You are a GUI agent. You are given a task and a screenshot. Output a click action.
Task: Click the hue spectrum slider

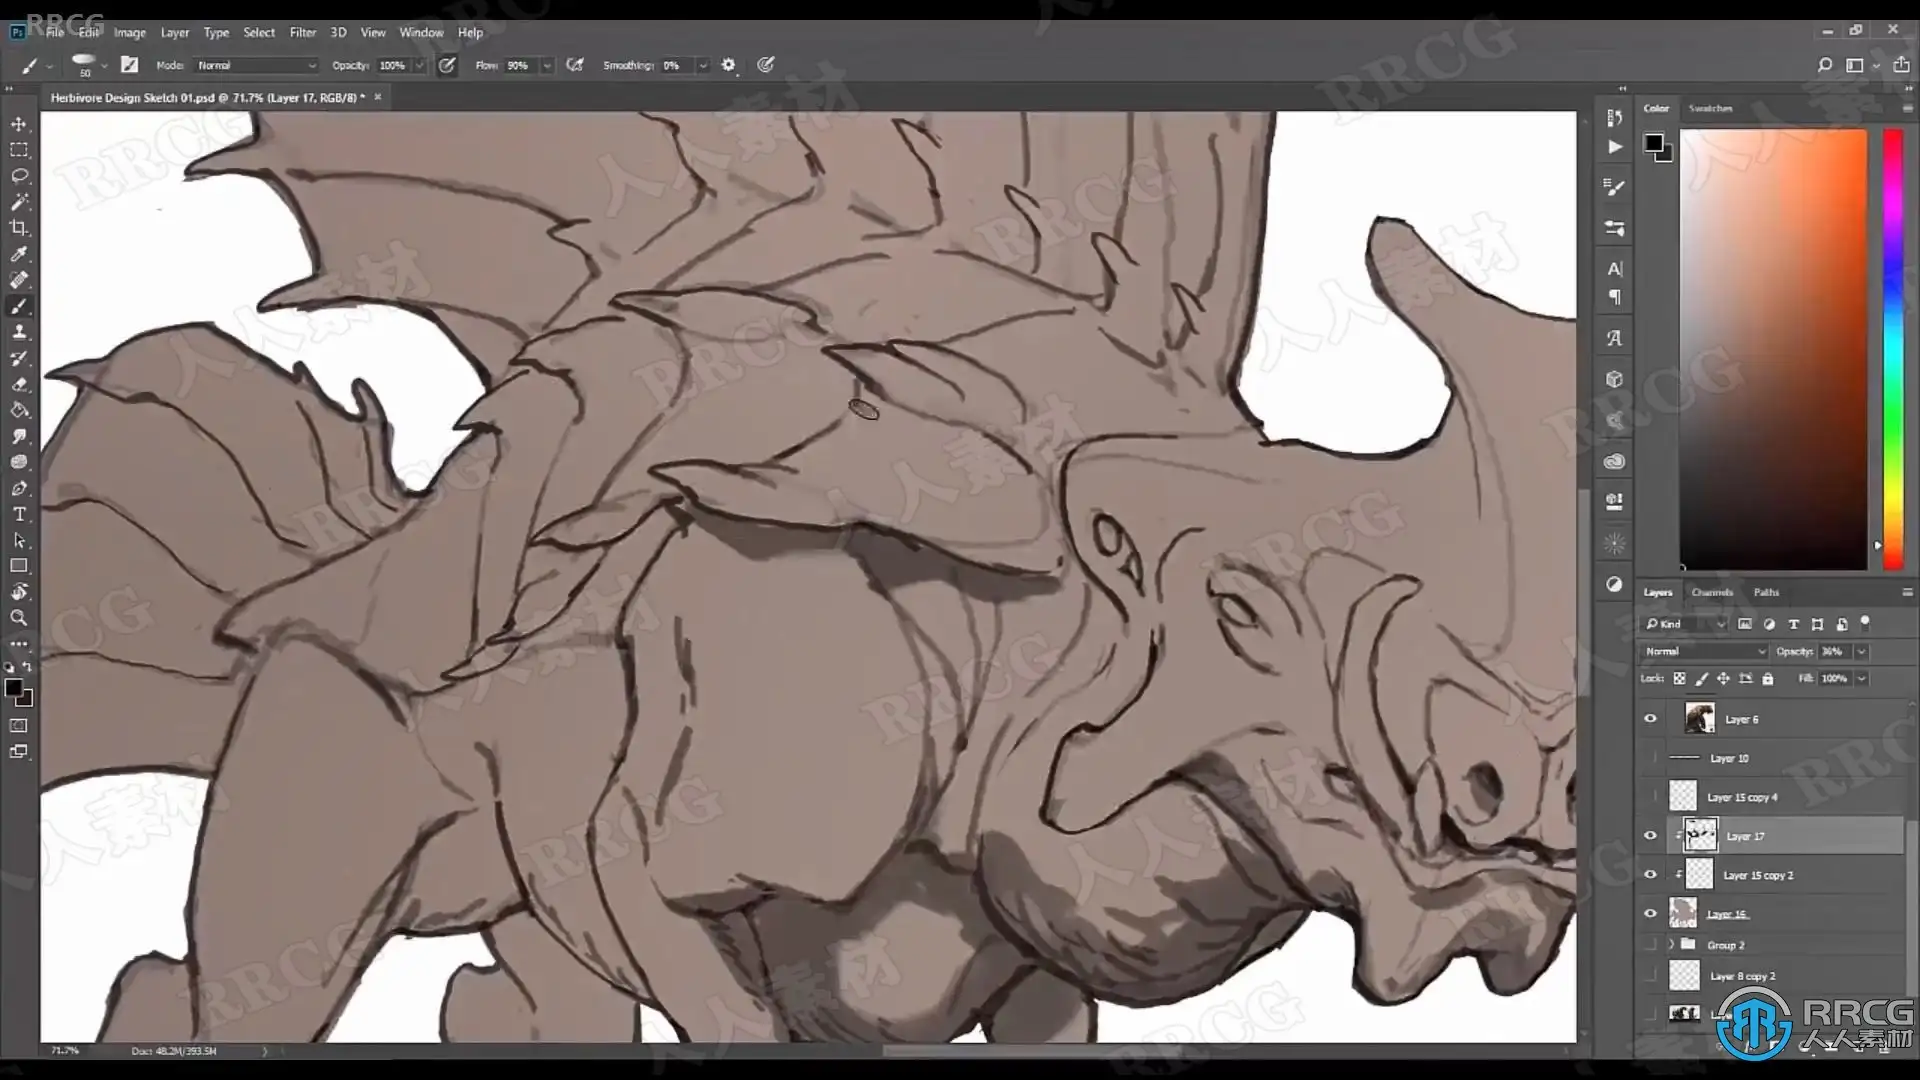[x=1893, y=350]
